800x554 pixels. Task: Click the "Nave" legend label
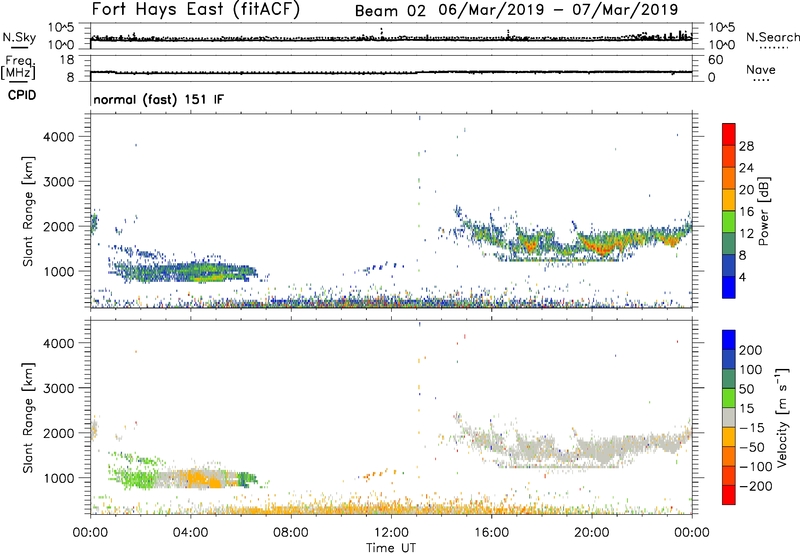[761, 69]
